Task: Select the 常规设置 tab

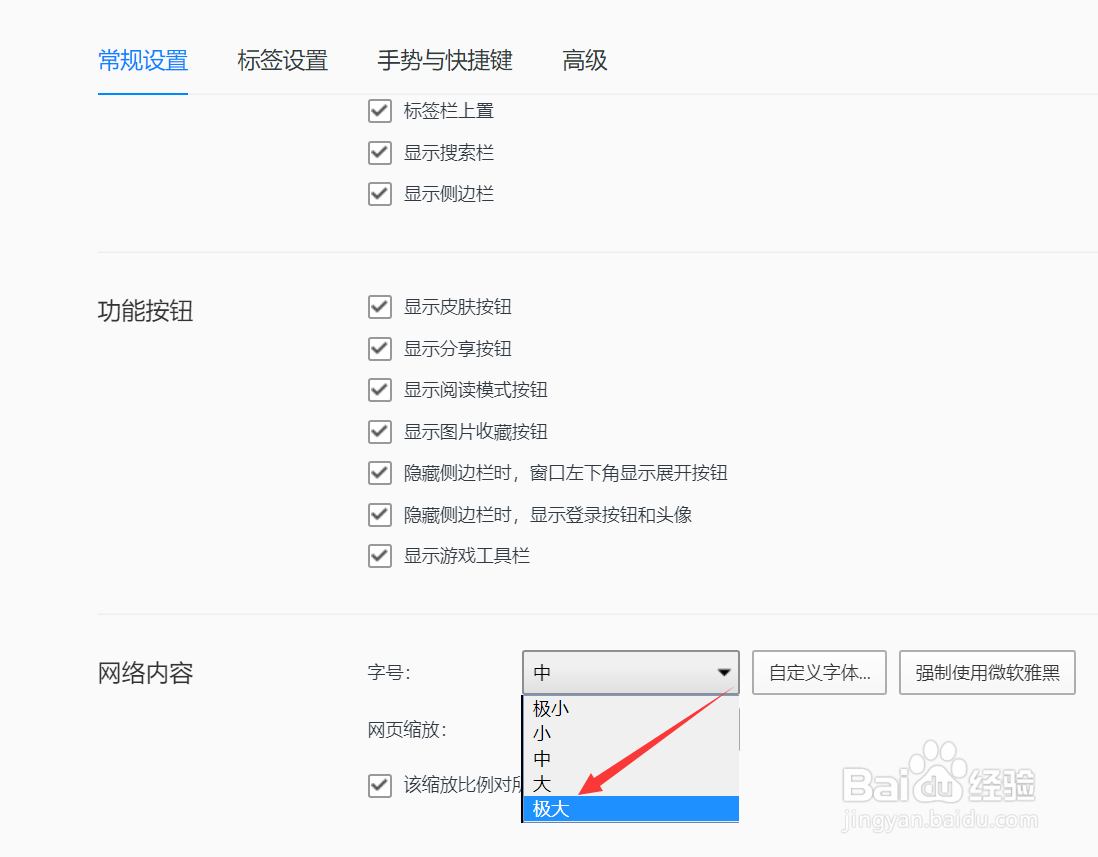Action: point(142,61)
